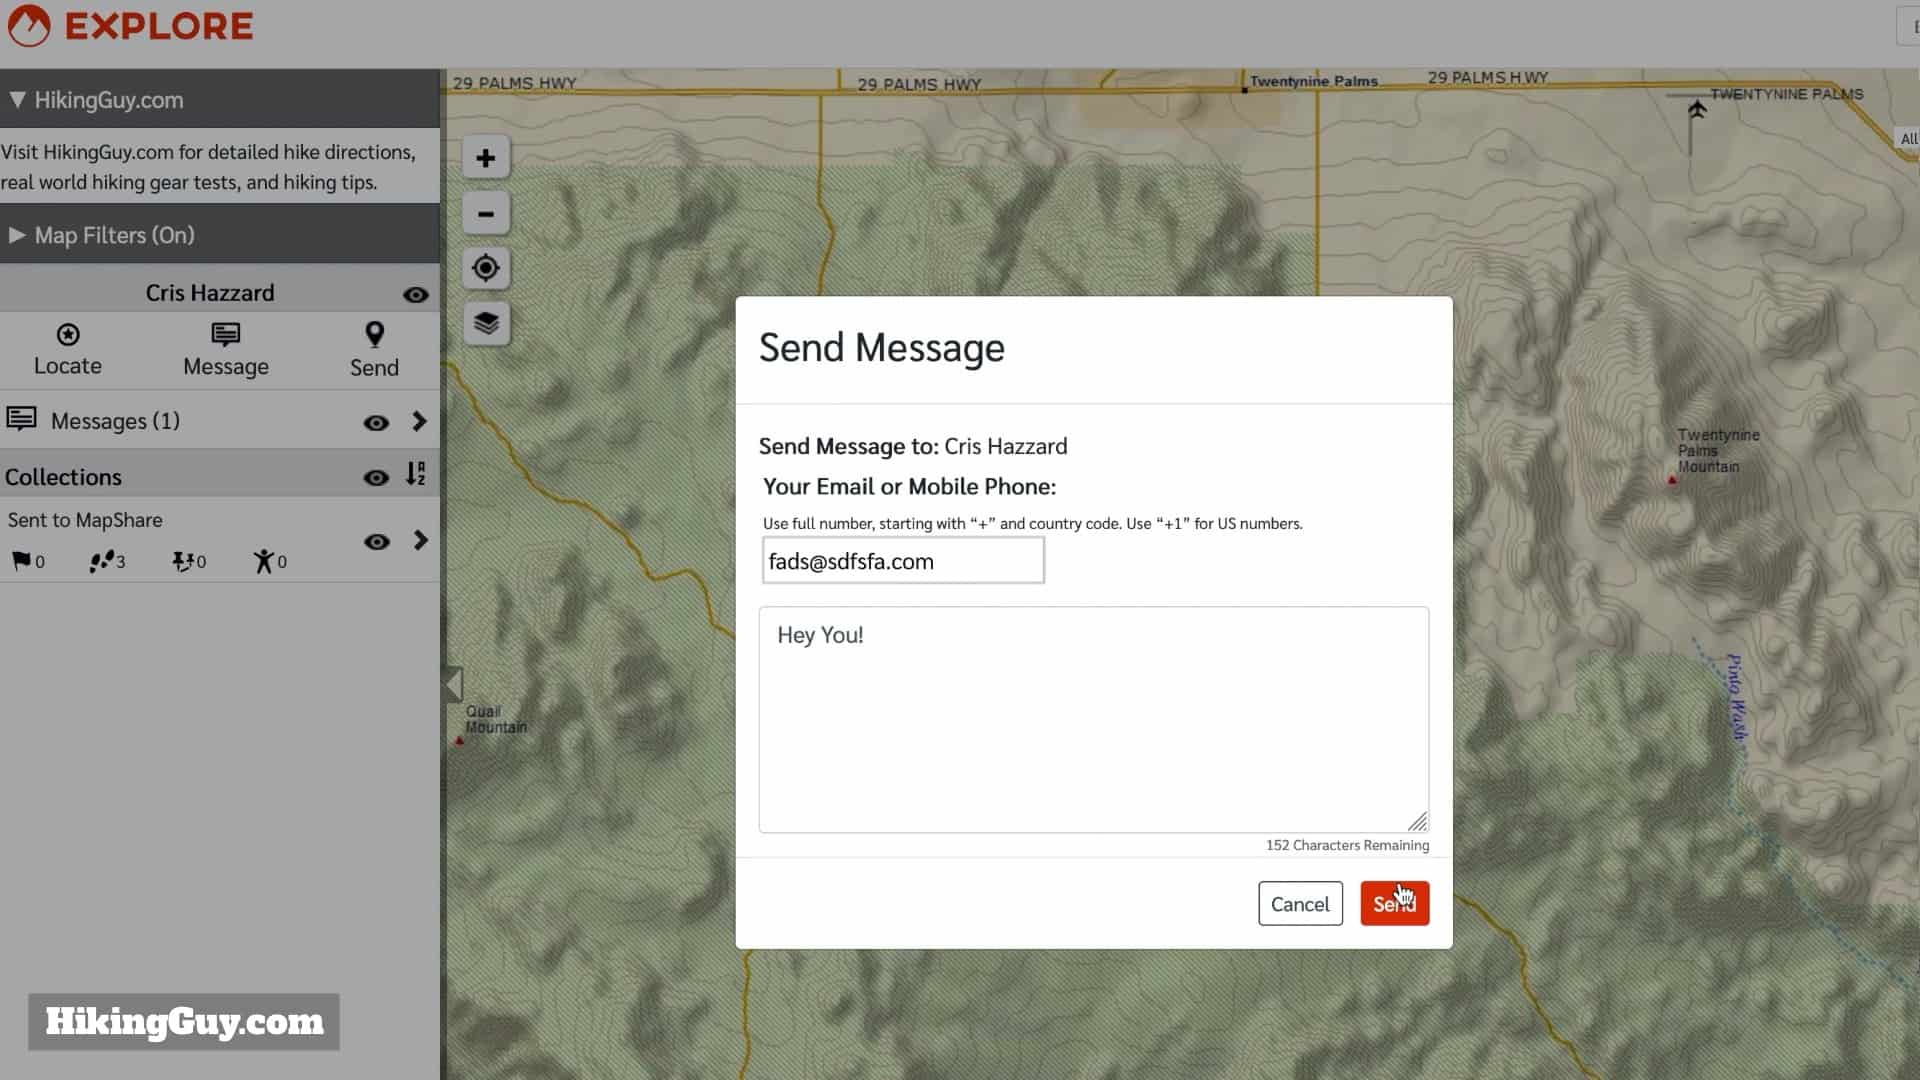Open the Message icon under Cris Hazzard
The width and height of the screenshot is (1920, 1080).
[225, 349]
